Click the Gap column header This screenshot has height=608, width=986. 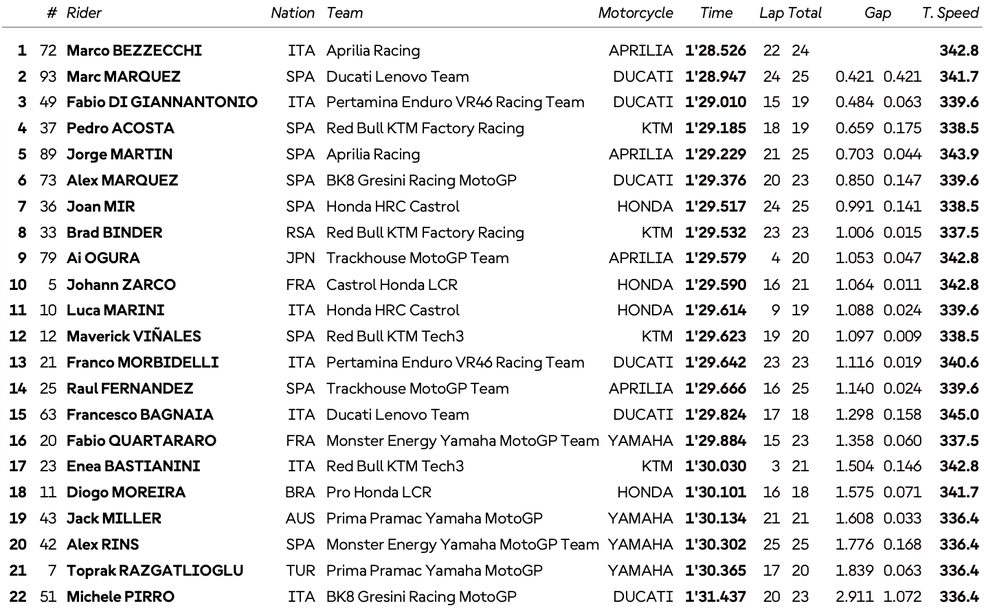click(x=878, y=13)
